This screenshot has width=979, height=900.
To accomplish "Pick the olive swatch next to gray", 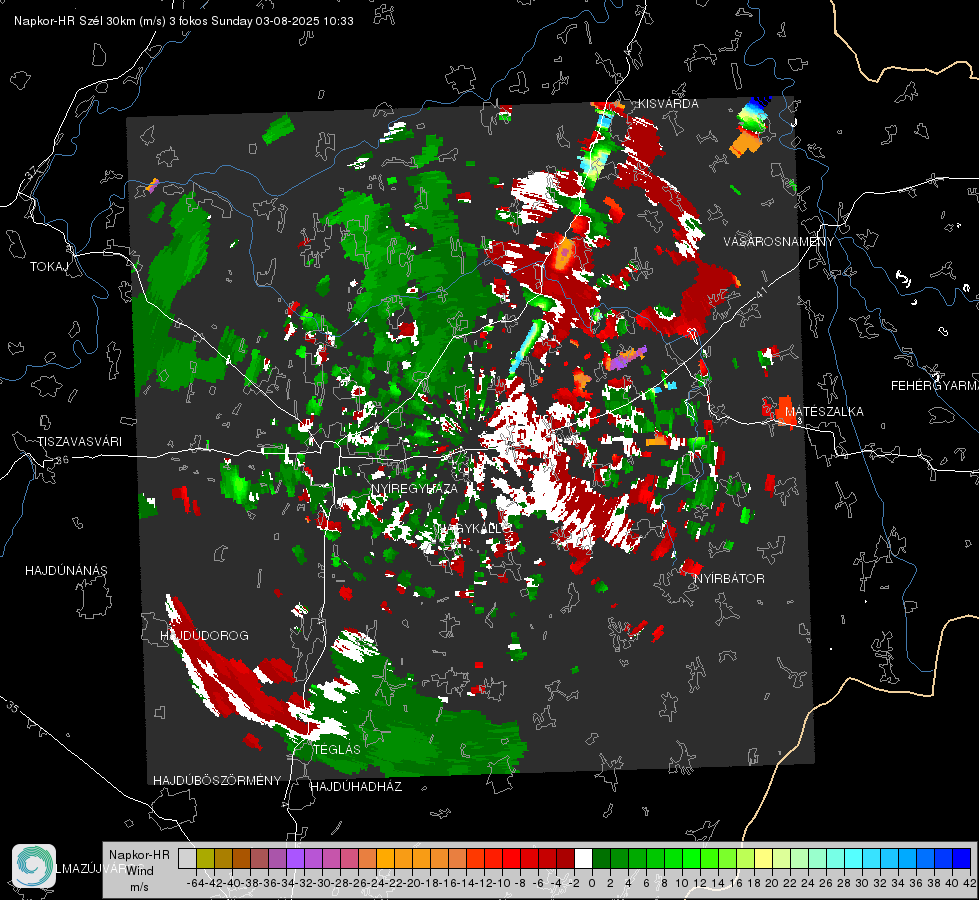I will (x=205, y=858).
